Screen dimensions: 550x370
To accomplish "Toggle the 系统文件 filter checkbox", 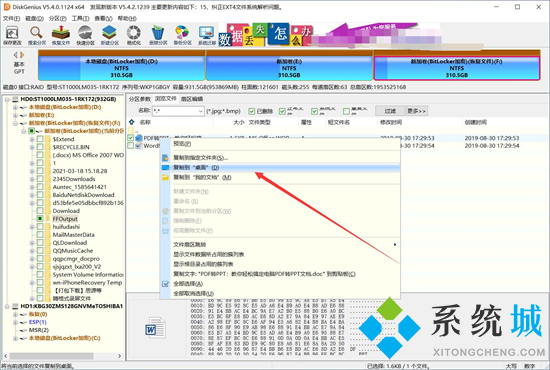I will point(314,111).
